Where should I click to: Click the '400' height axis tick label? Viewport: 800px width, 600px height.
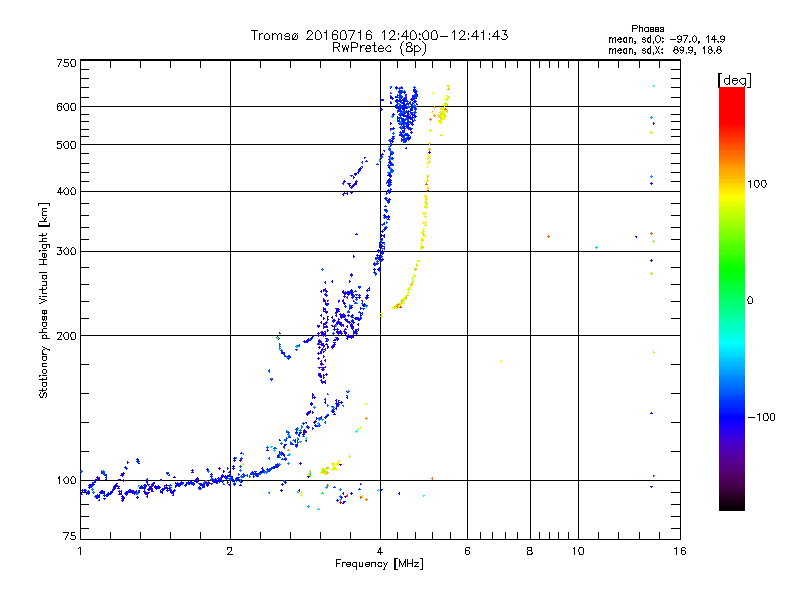[x=67, y=191]
